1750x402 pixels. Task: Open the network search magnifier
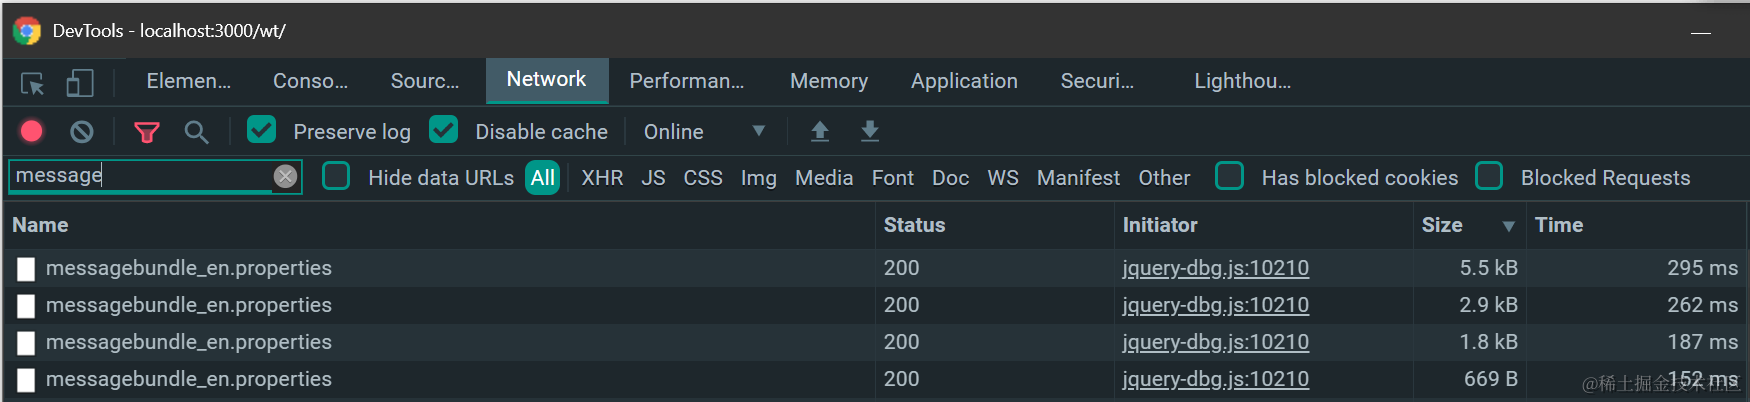point(196,132)
